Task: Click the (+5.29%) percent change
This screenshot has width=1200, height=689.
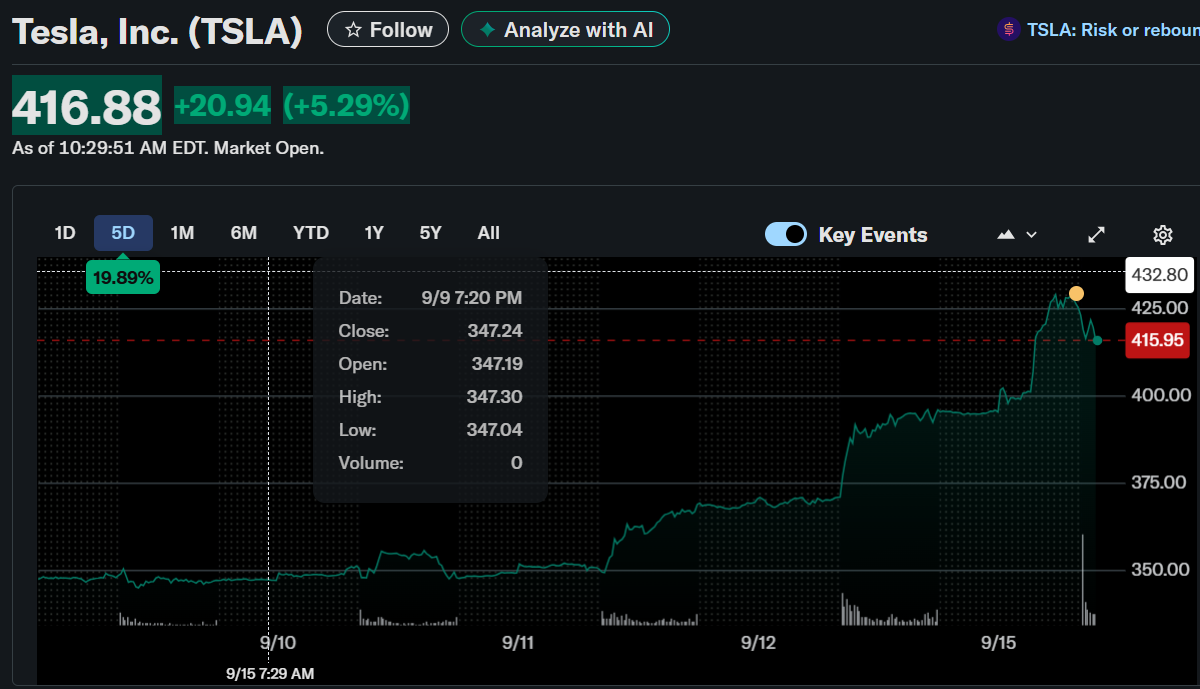Action: click(x=346, y=105)
